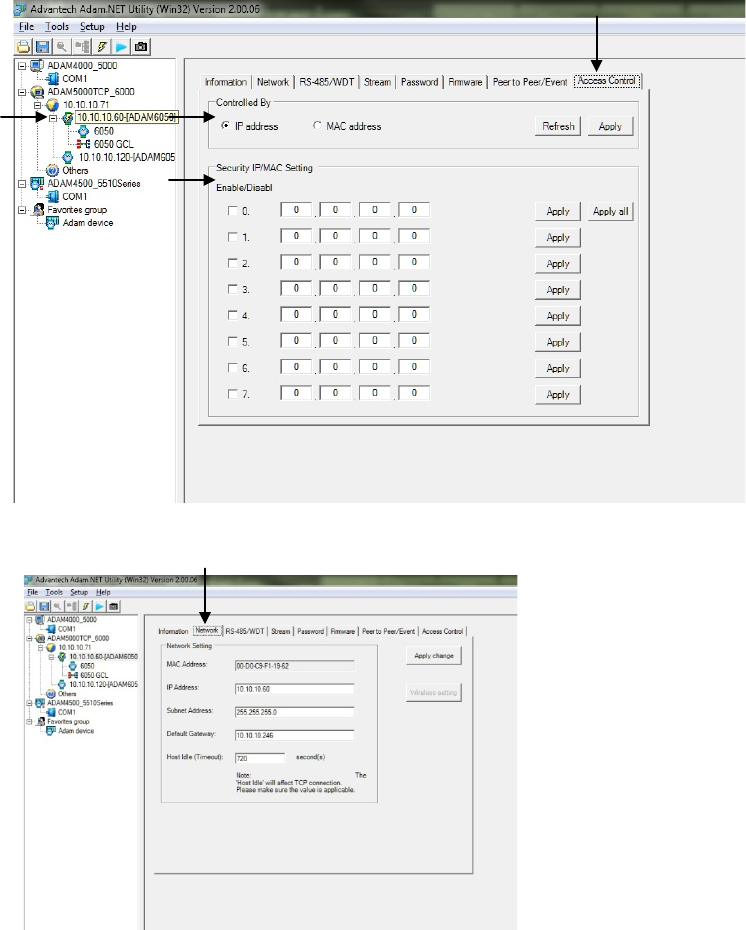This screenshot has height=930, width=746.
Task: Click first octet field of security row 0.
Action: pyautogui.click(x=296, y=209)
